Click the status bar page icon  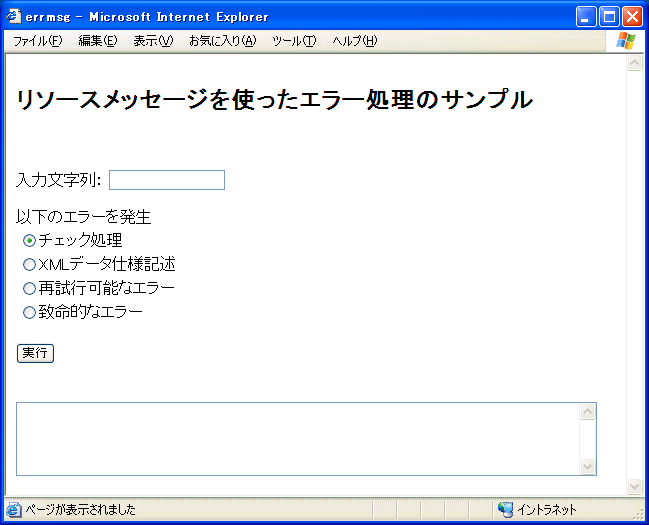(14, 510)
